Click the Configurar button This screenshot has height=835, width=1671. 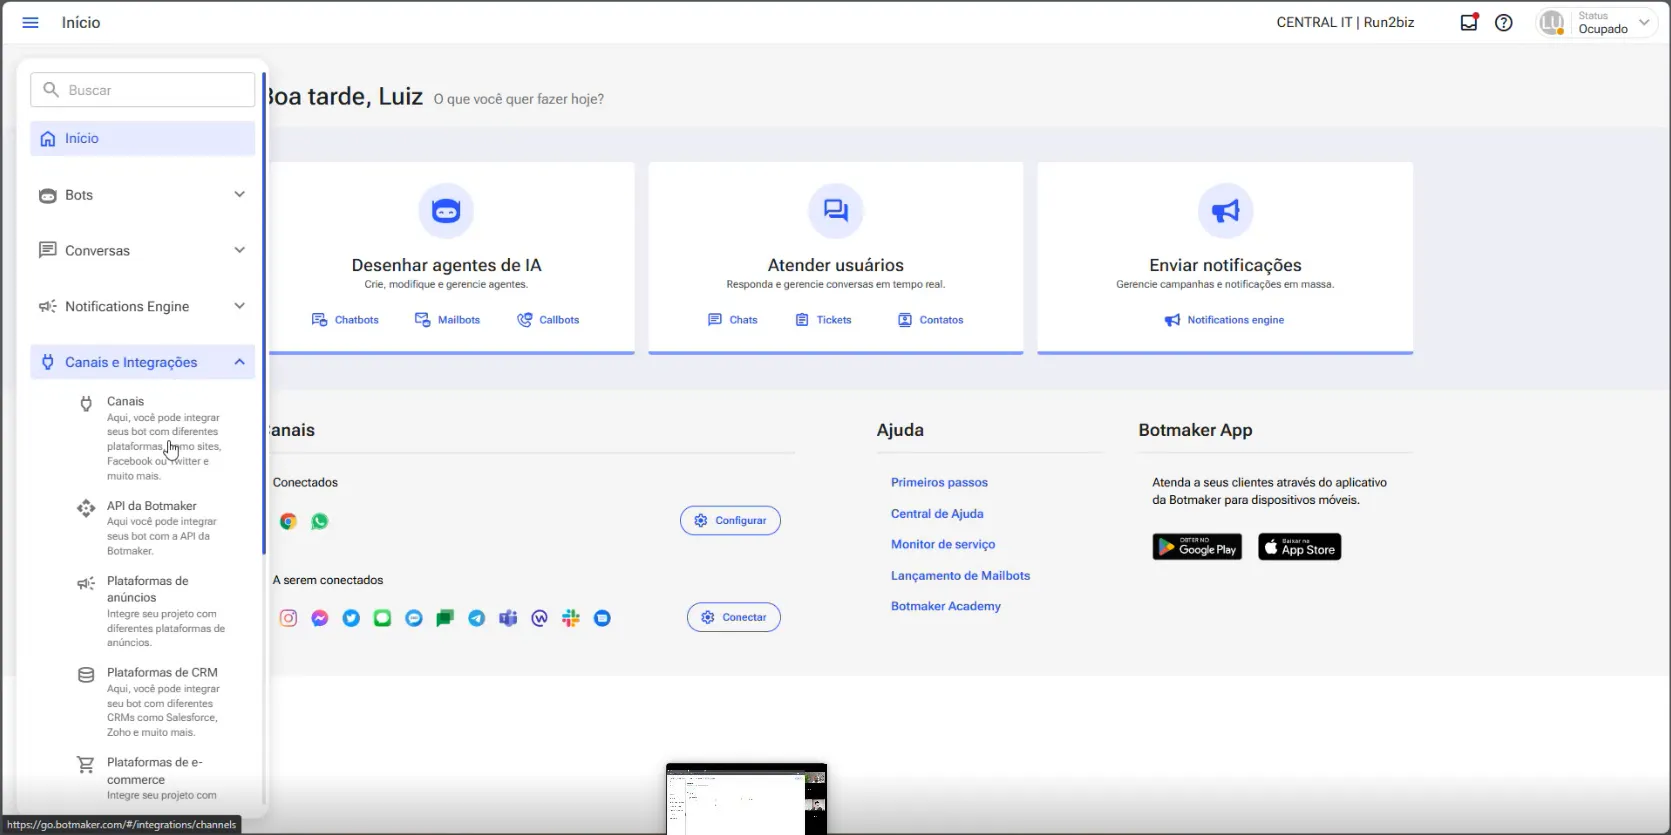pos(730,520)
